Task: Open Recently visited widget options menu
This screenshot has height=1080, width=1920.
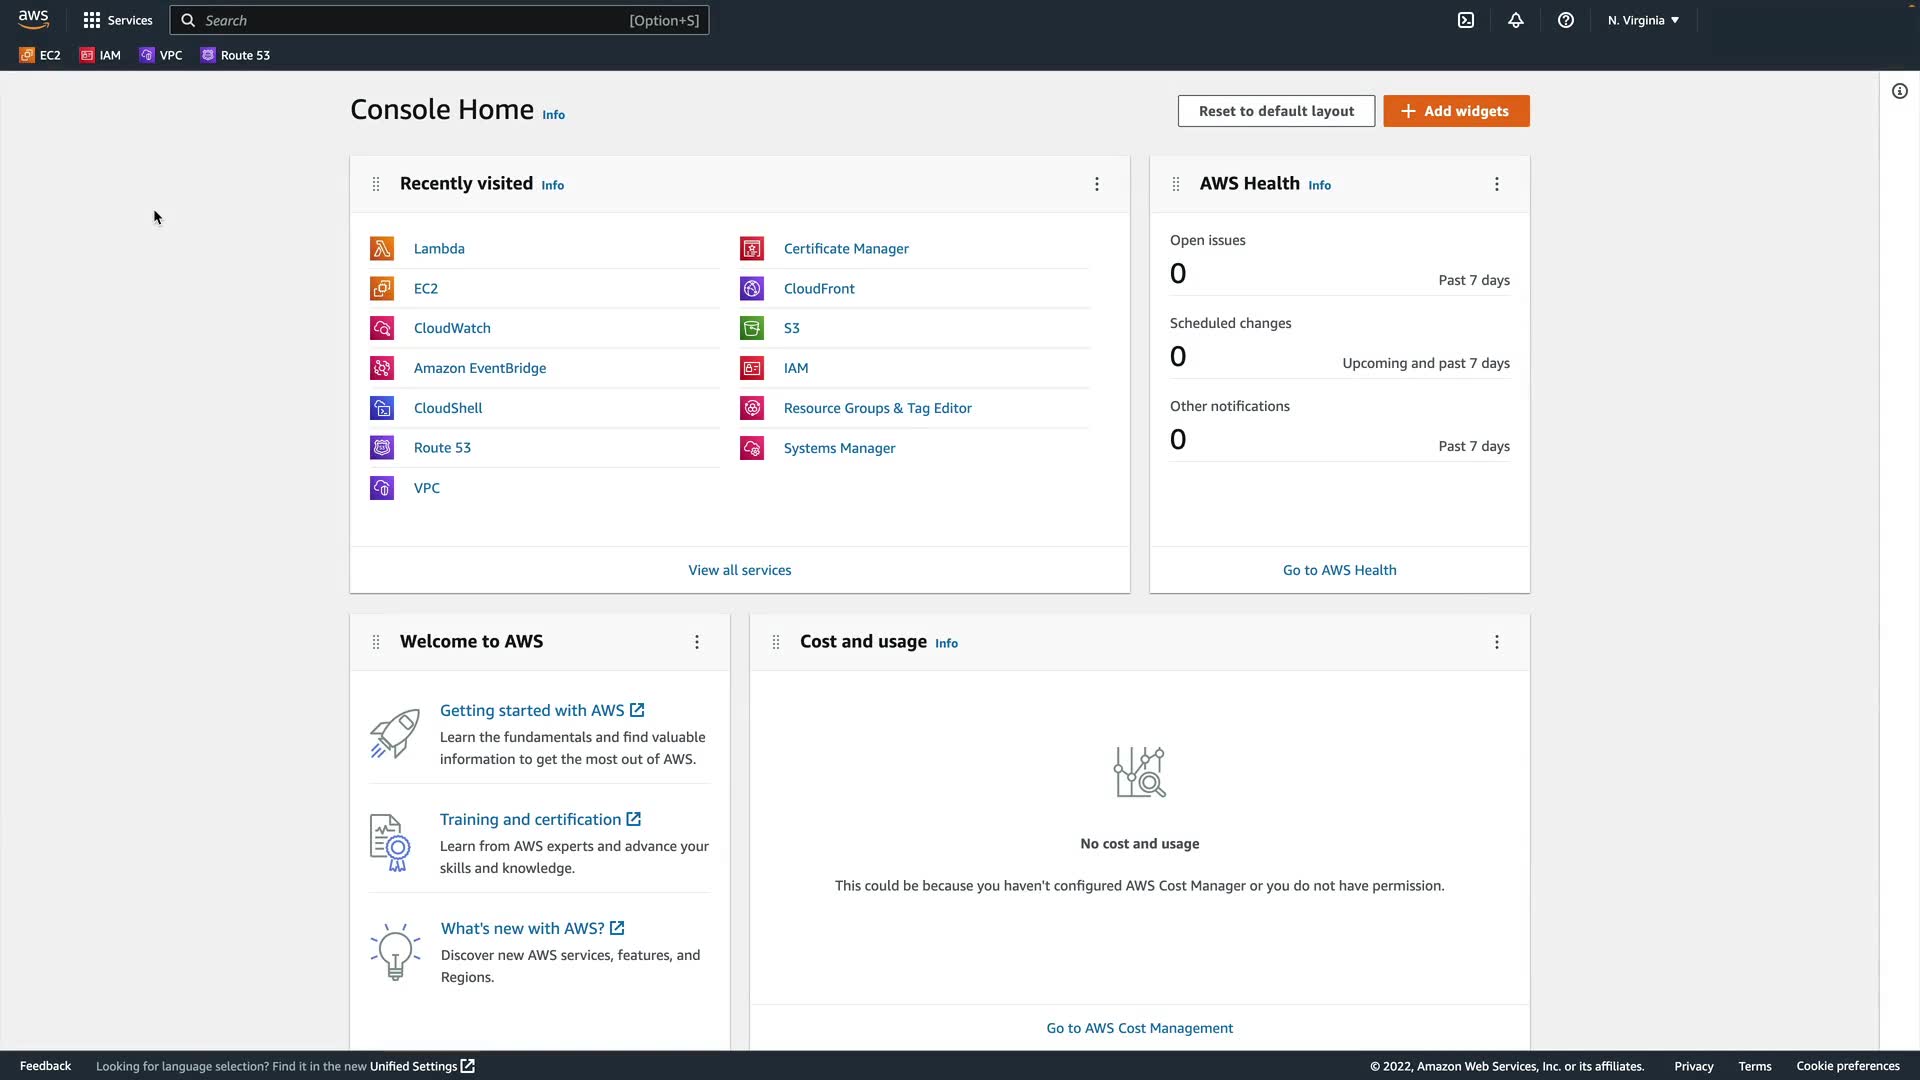Action: click(1097, 184)
